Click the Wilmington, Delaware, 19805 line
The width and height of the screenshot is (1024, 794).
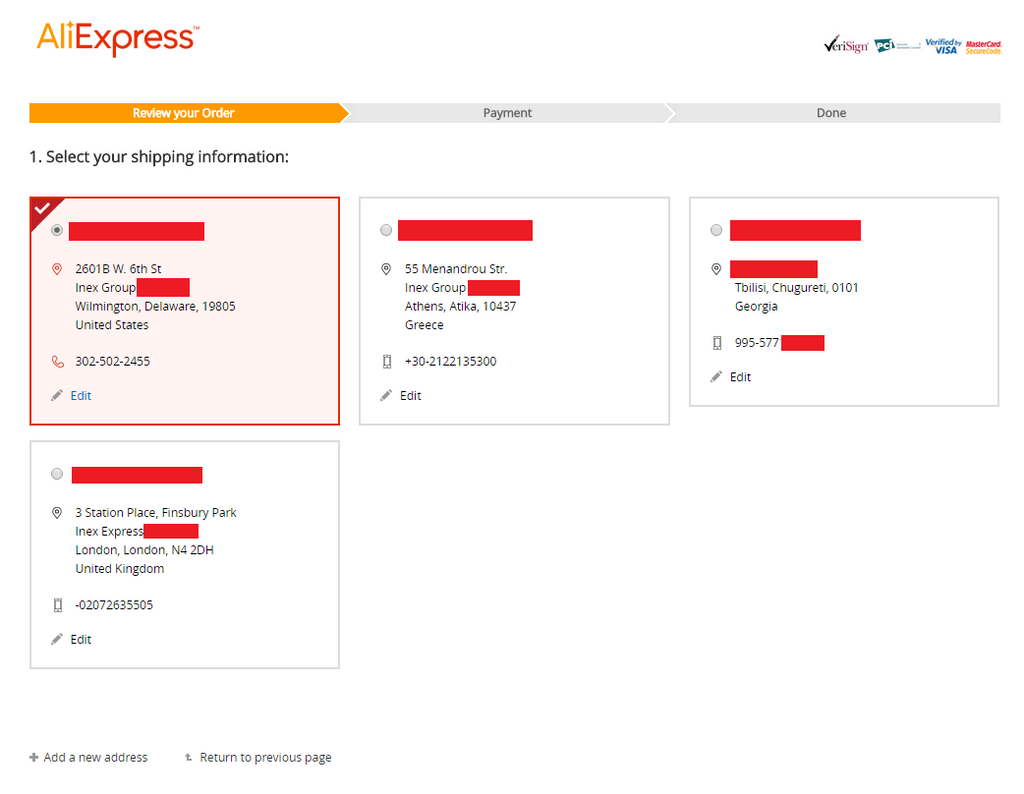pos(155,306)
